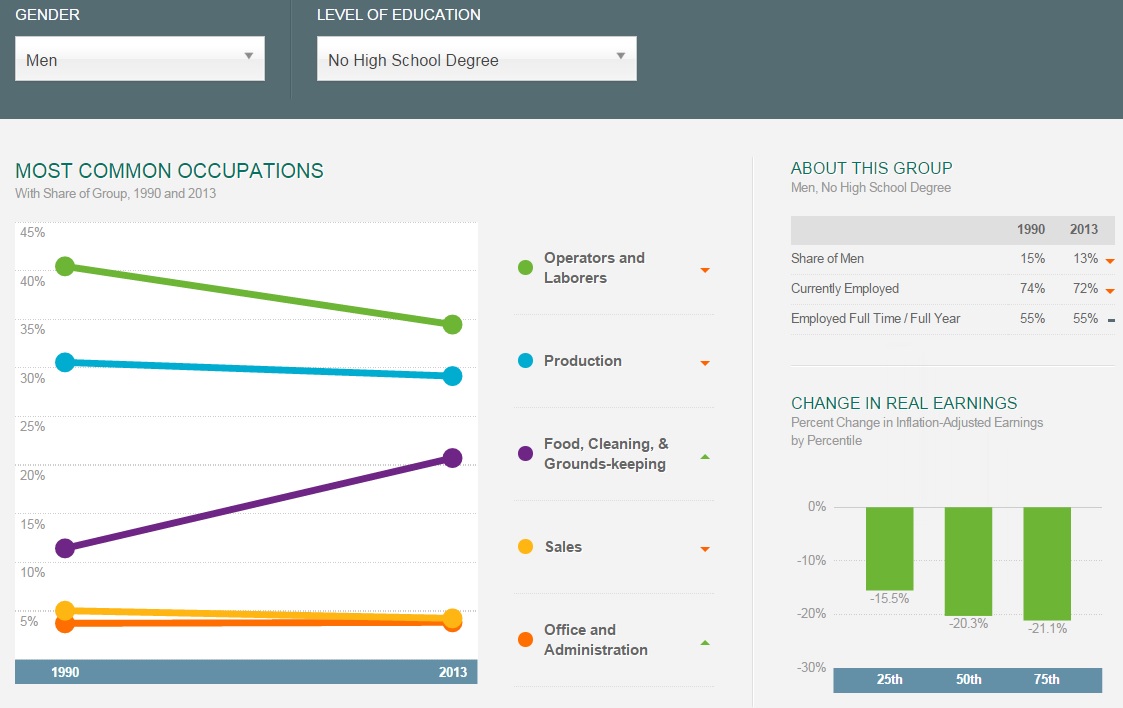Select the Office and Administration label
This screenshot has height=708, width=1123.
pyautogui.click(x=595, y=640)
